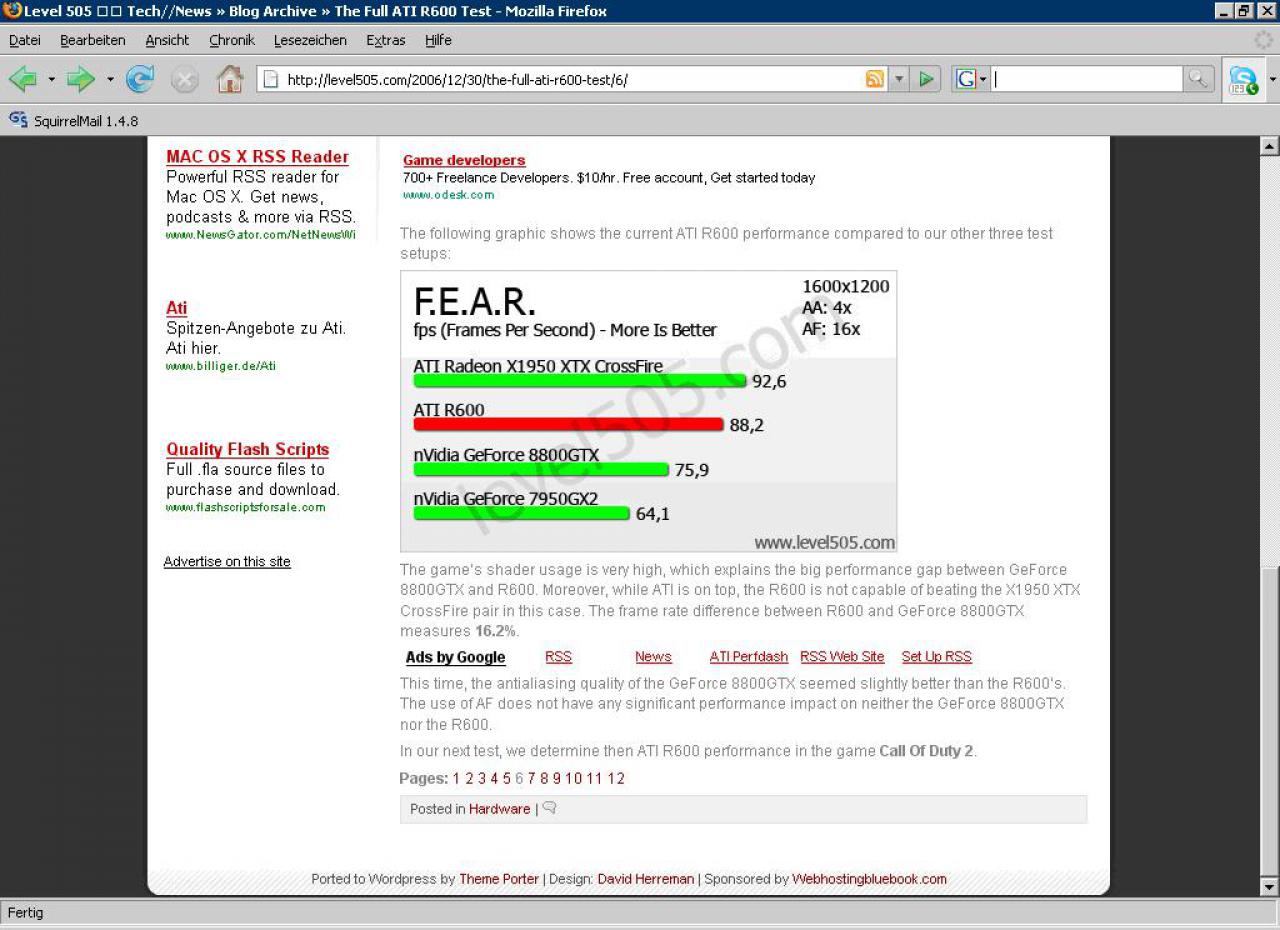Open the Set Up RSS link
Viewport: 1280px width, 930px height.
pos(937,657)
